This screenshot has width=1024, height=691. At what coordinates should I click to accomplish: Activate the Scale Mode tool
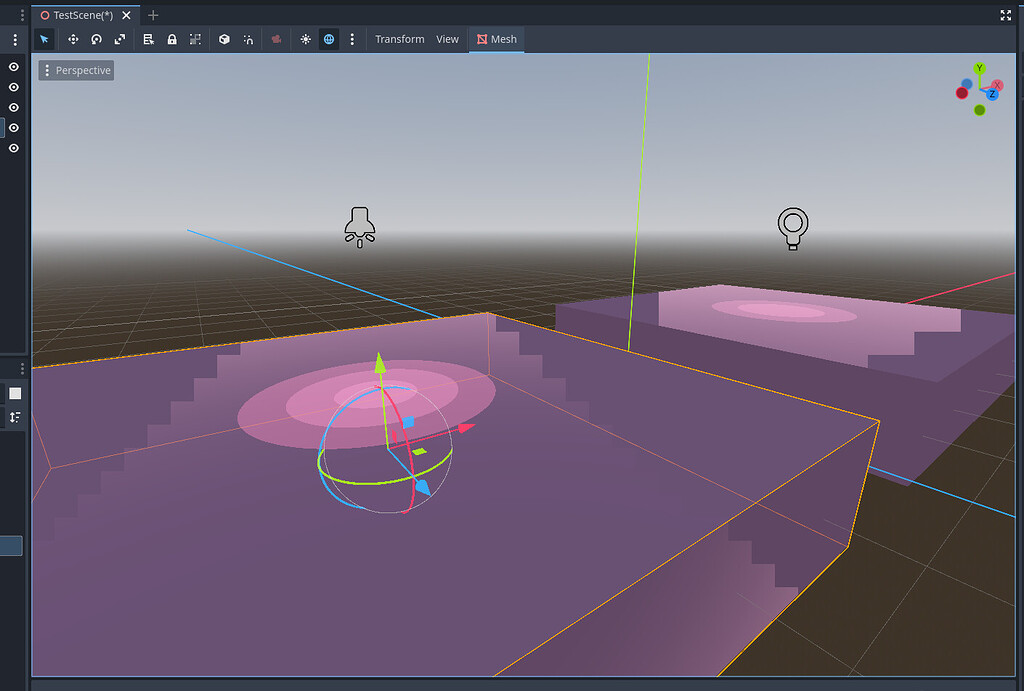click(x=121, y=39)
